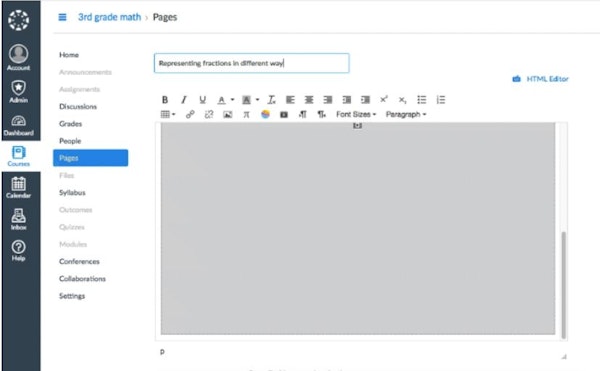Screen dimensions: 600x371
Task: Click the hamburger menu icon
Action: tap(62, 17)
